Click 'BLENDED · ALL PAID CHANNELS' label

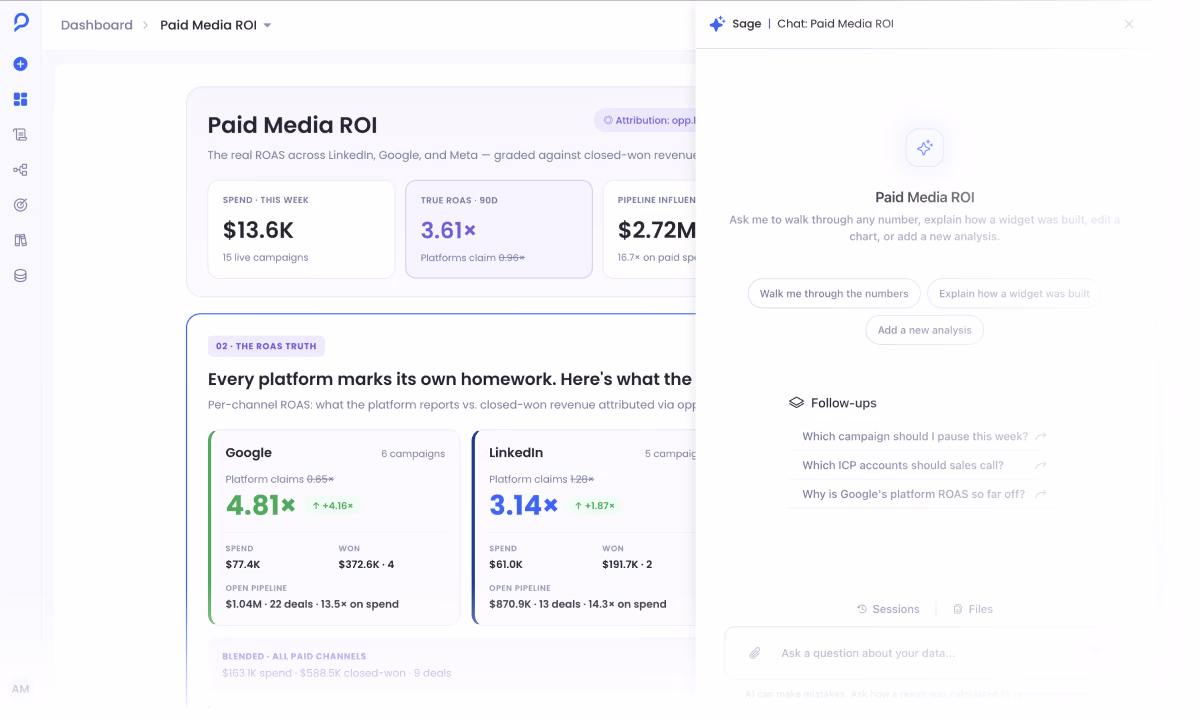click(x=294, y=657)
